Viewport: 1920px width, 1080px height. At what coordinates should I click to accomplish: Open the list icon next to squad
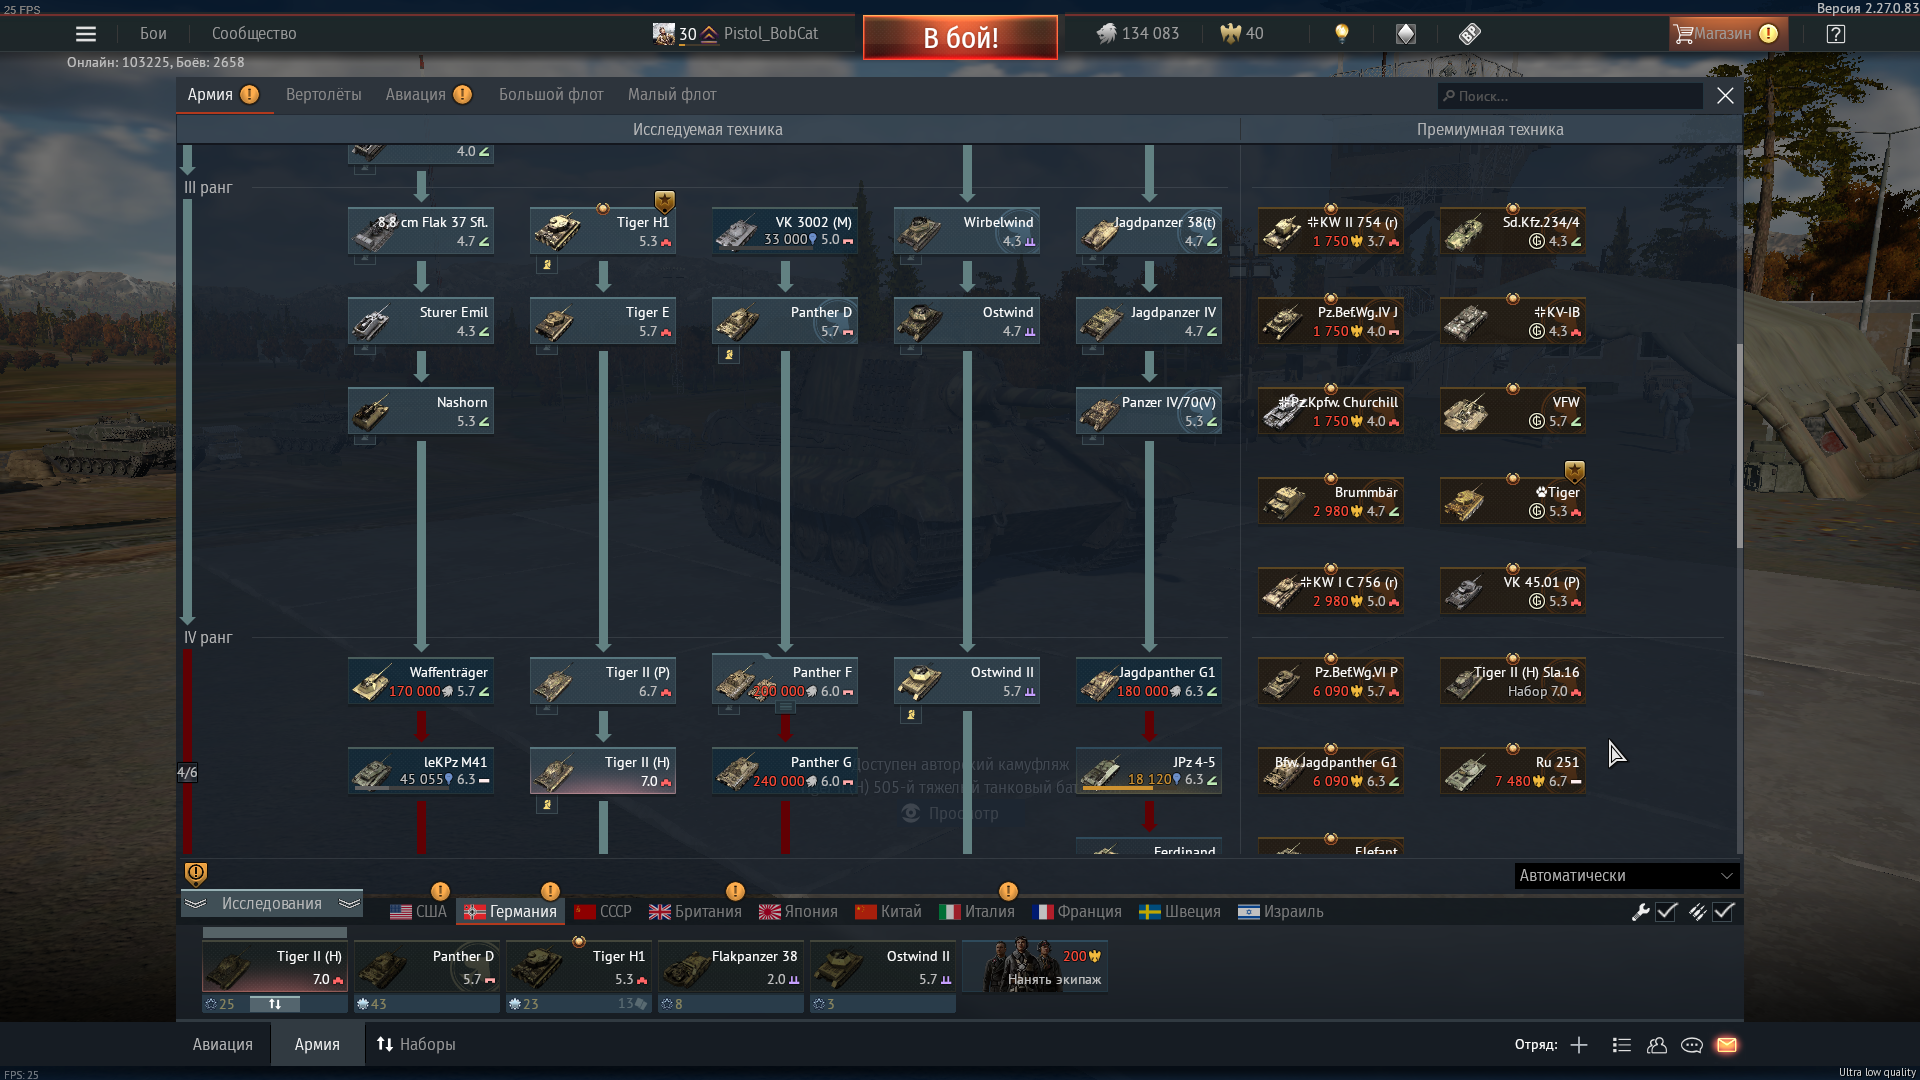[1622, 1045]
